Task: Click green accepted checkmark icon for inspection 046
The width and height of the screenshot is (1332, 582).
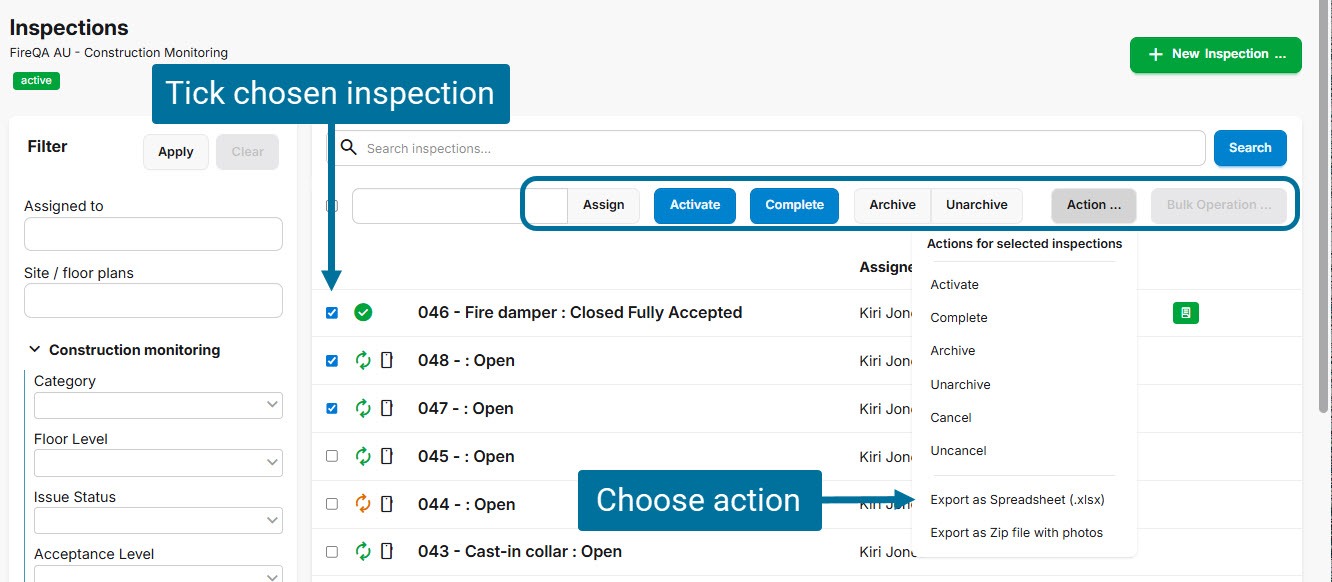Action: pos(363,313)
